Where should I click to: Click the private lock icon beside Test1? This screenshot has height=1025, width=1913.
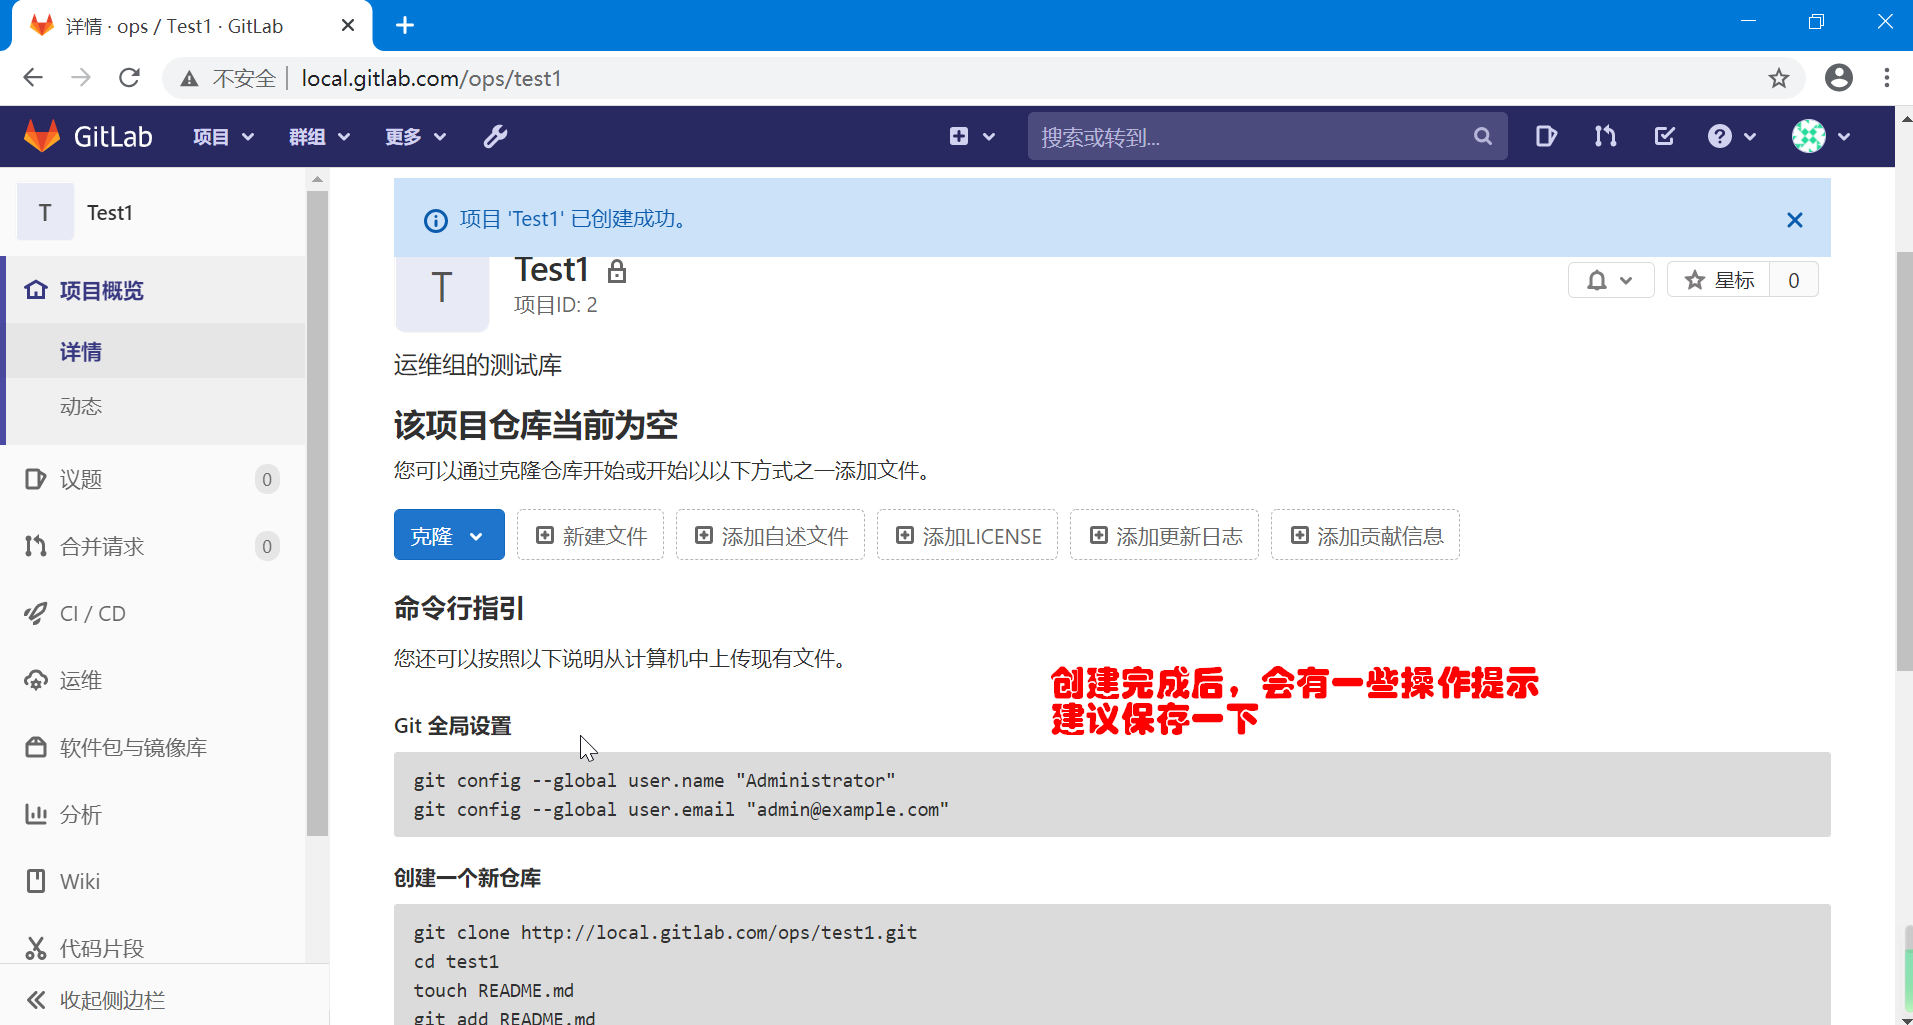[x=617, y=271]
